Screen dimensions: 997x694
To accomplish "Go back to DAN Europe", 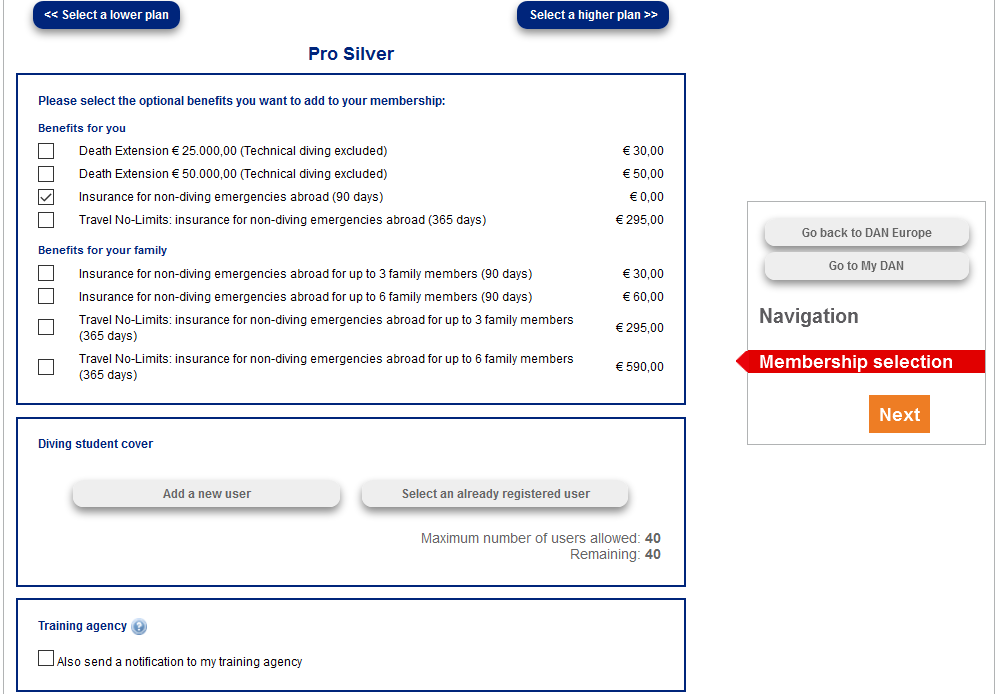I will pyautogui.click(x=866, y=233).
